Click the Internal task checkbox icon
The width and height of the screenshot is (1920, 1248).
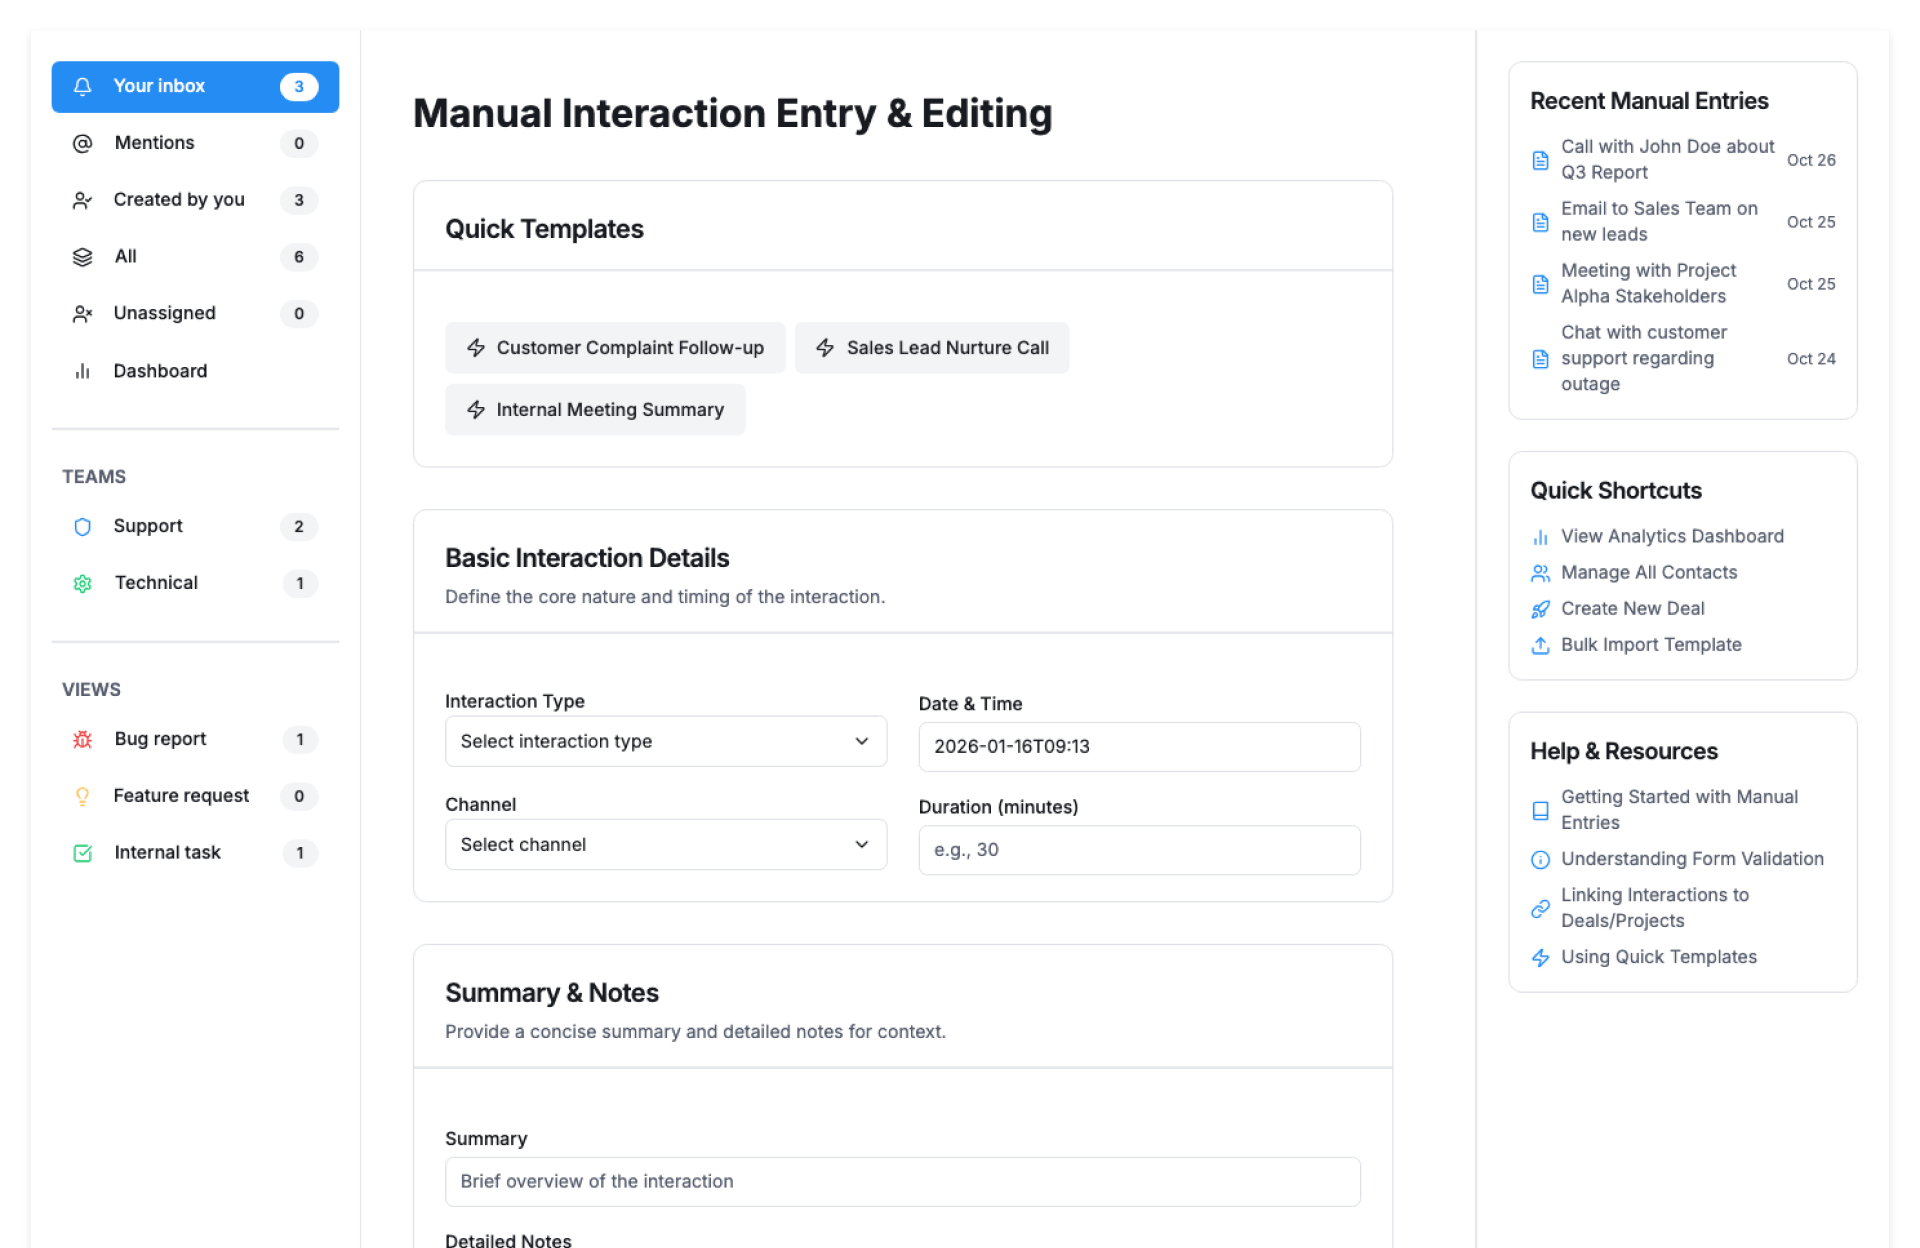[83, 853]
